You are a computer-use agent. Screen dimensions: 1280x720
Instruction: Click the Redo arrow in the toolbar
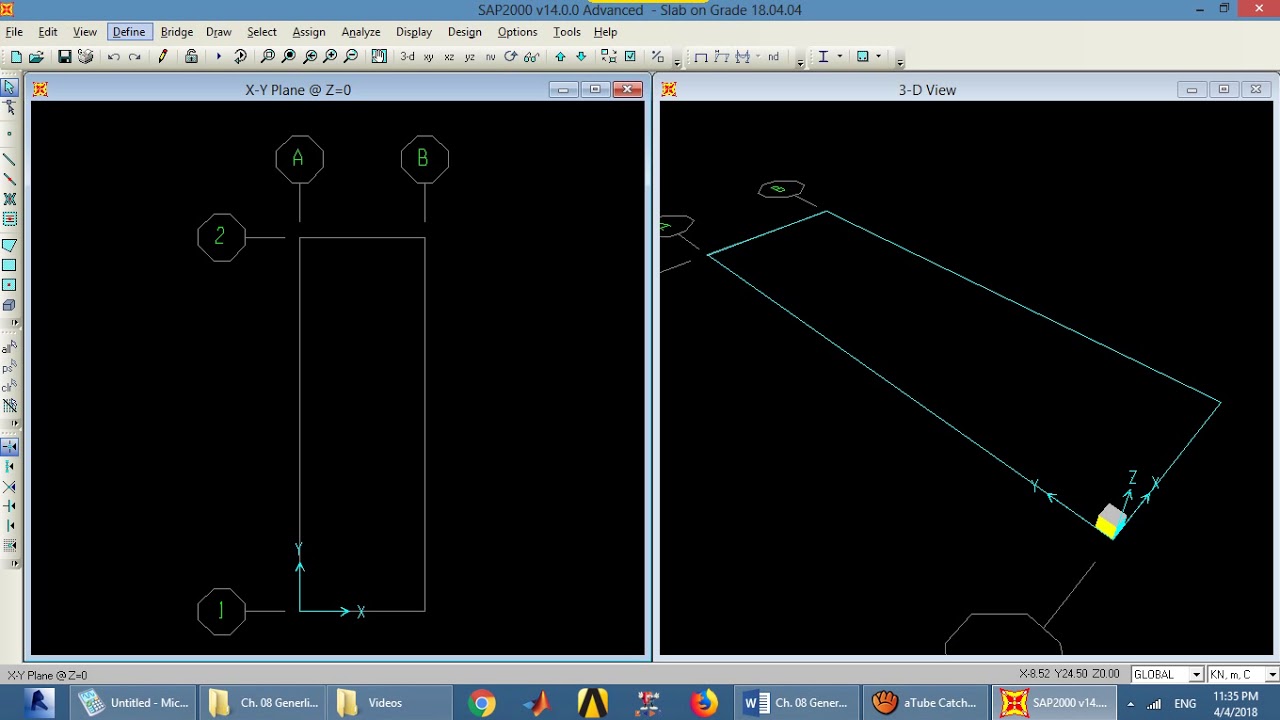135,57
